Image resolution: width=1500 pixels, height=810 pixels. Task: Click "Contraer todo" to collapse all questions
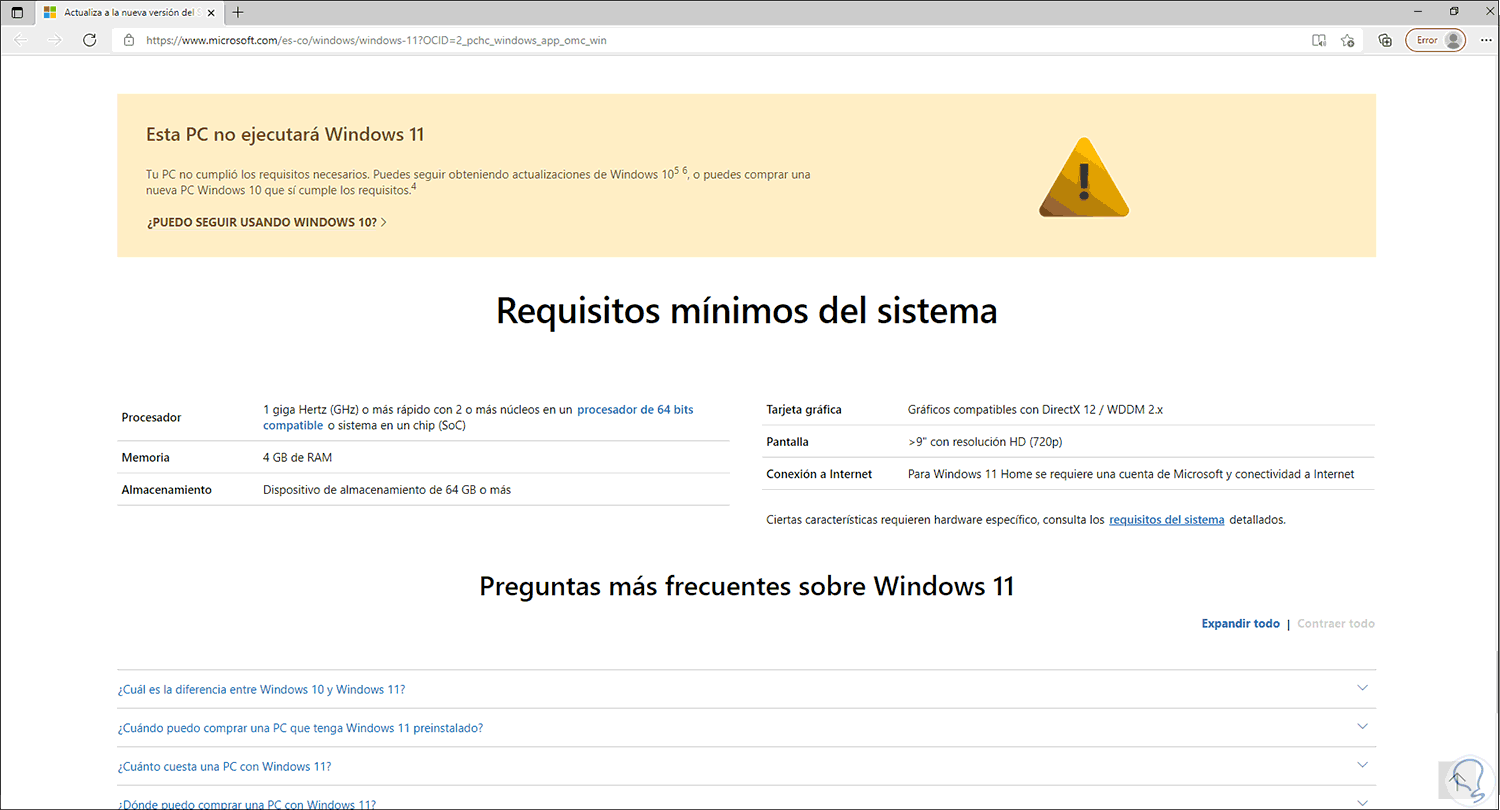(1336, 624)
